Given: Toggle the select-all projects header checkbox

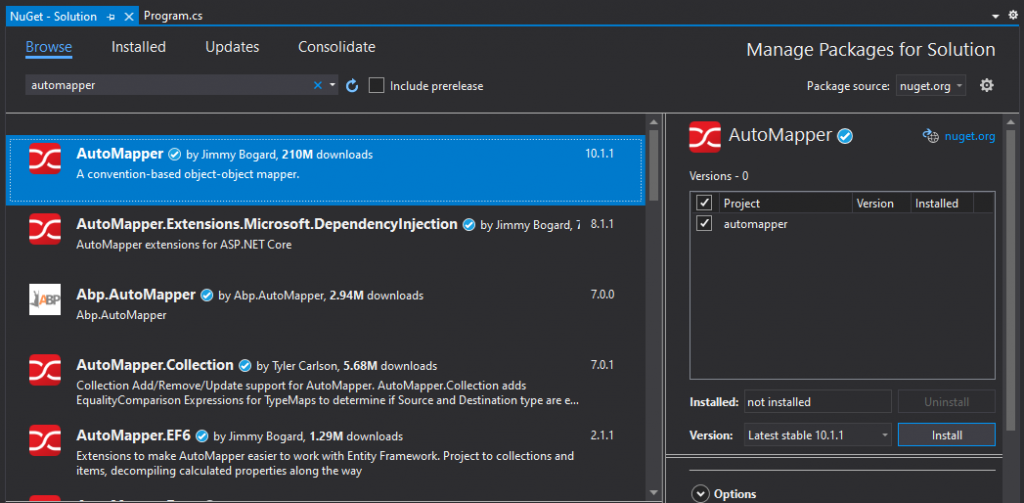Looking at the screenshot, I should [x=704, y=203].
